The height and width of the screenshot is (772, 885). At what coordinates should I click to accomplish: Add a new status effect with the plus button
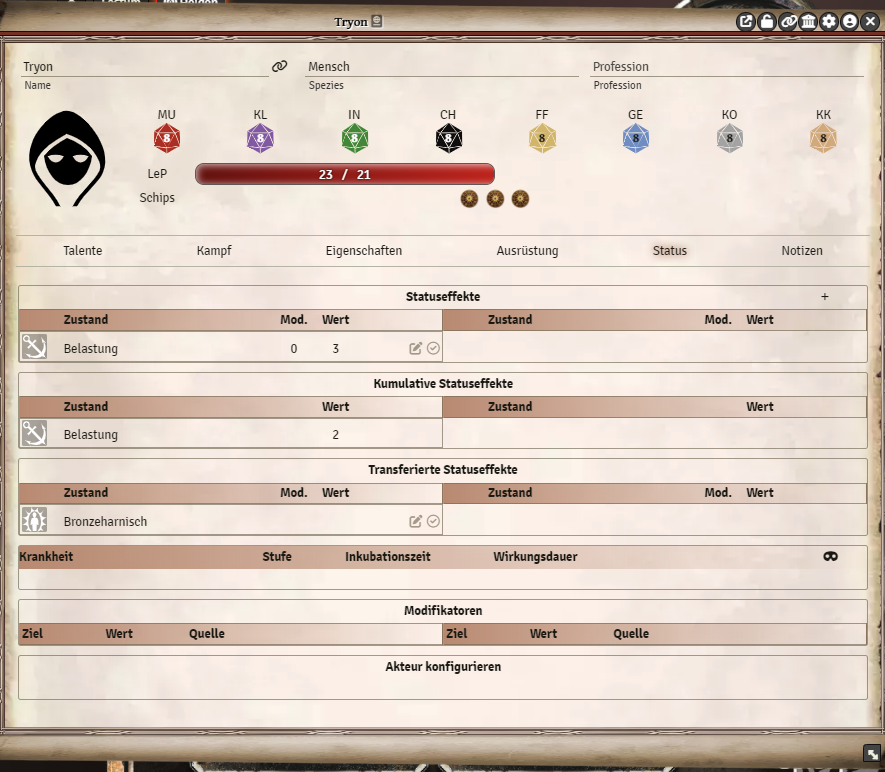click(x=825, y=296)
